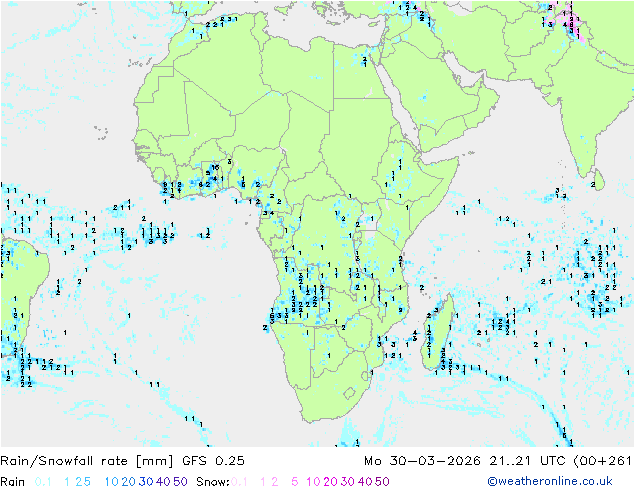634x490 pixels.
Task: Click the 'Rain' legend label
Action: pyautogui.click(x=13, y=482)
